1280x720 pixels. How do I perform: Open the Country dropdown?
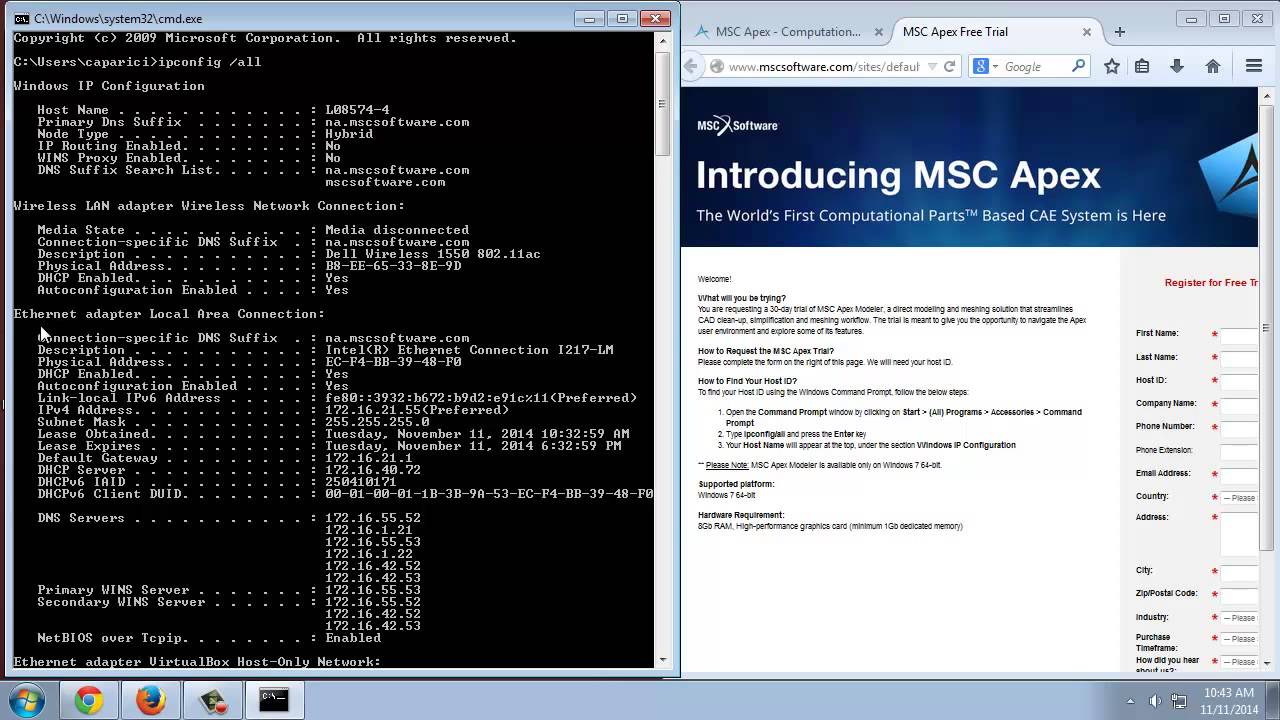click(1239, 497)
